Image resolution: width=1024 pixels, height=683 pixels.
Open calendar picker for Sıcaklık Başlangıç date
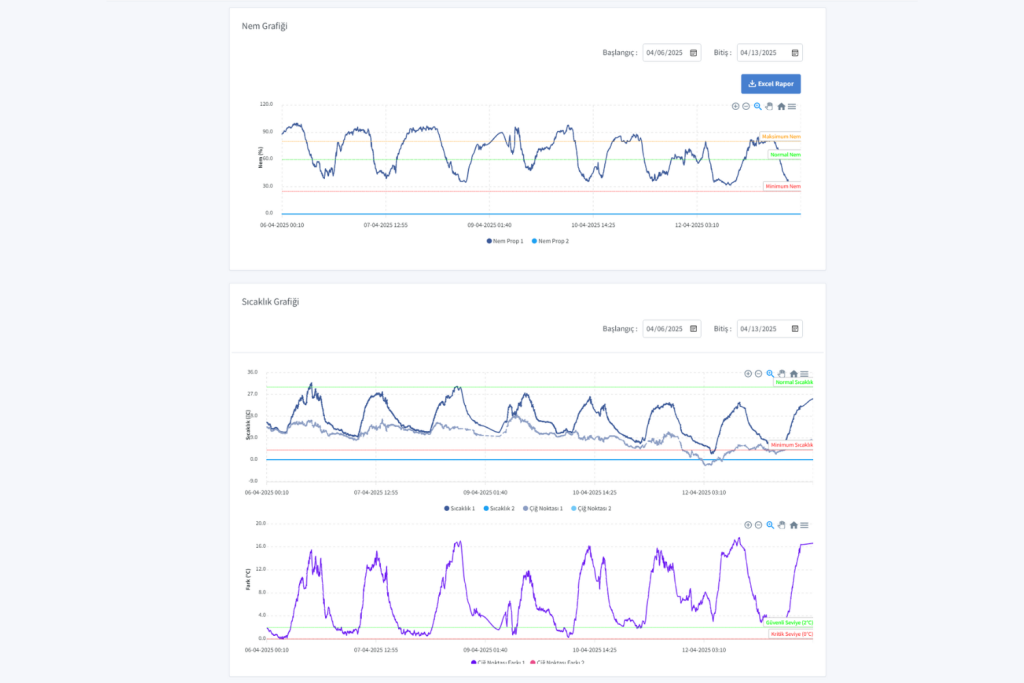click(694, 329)
